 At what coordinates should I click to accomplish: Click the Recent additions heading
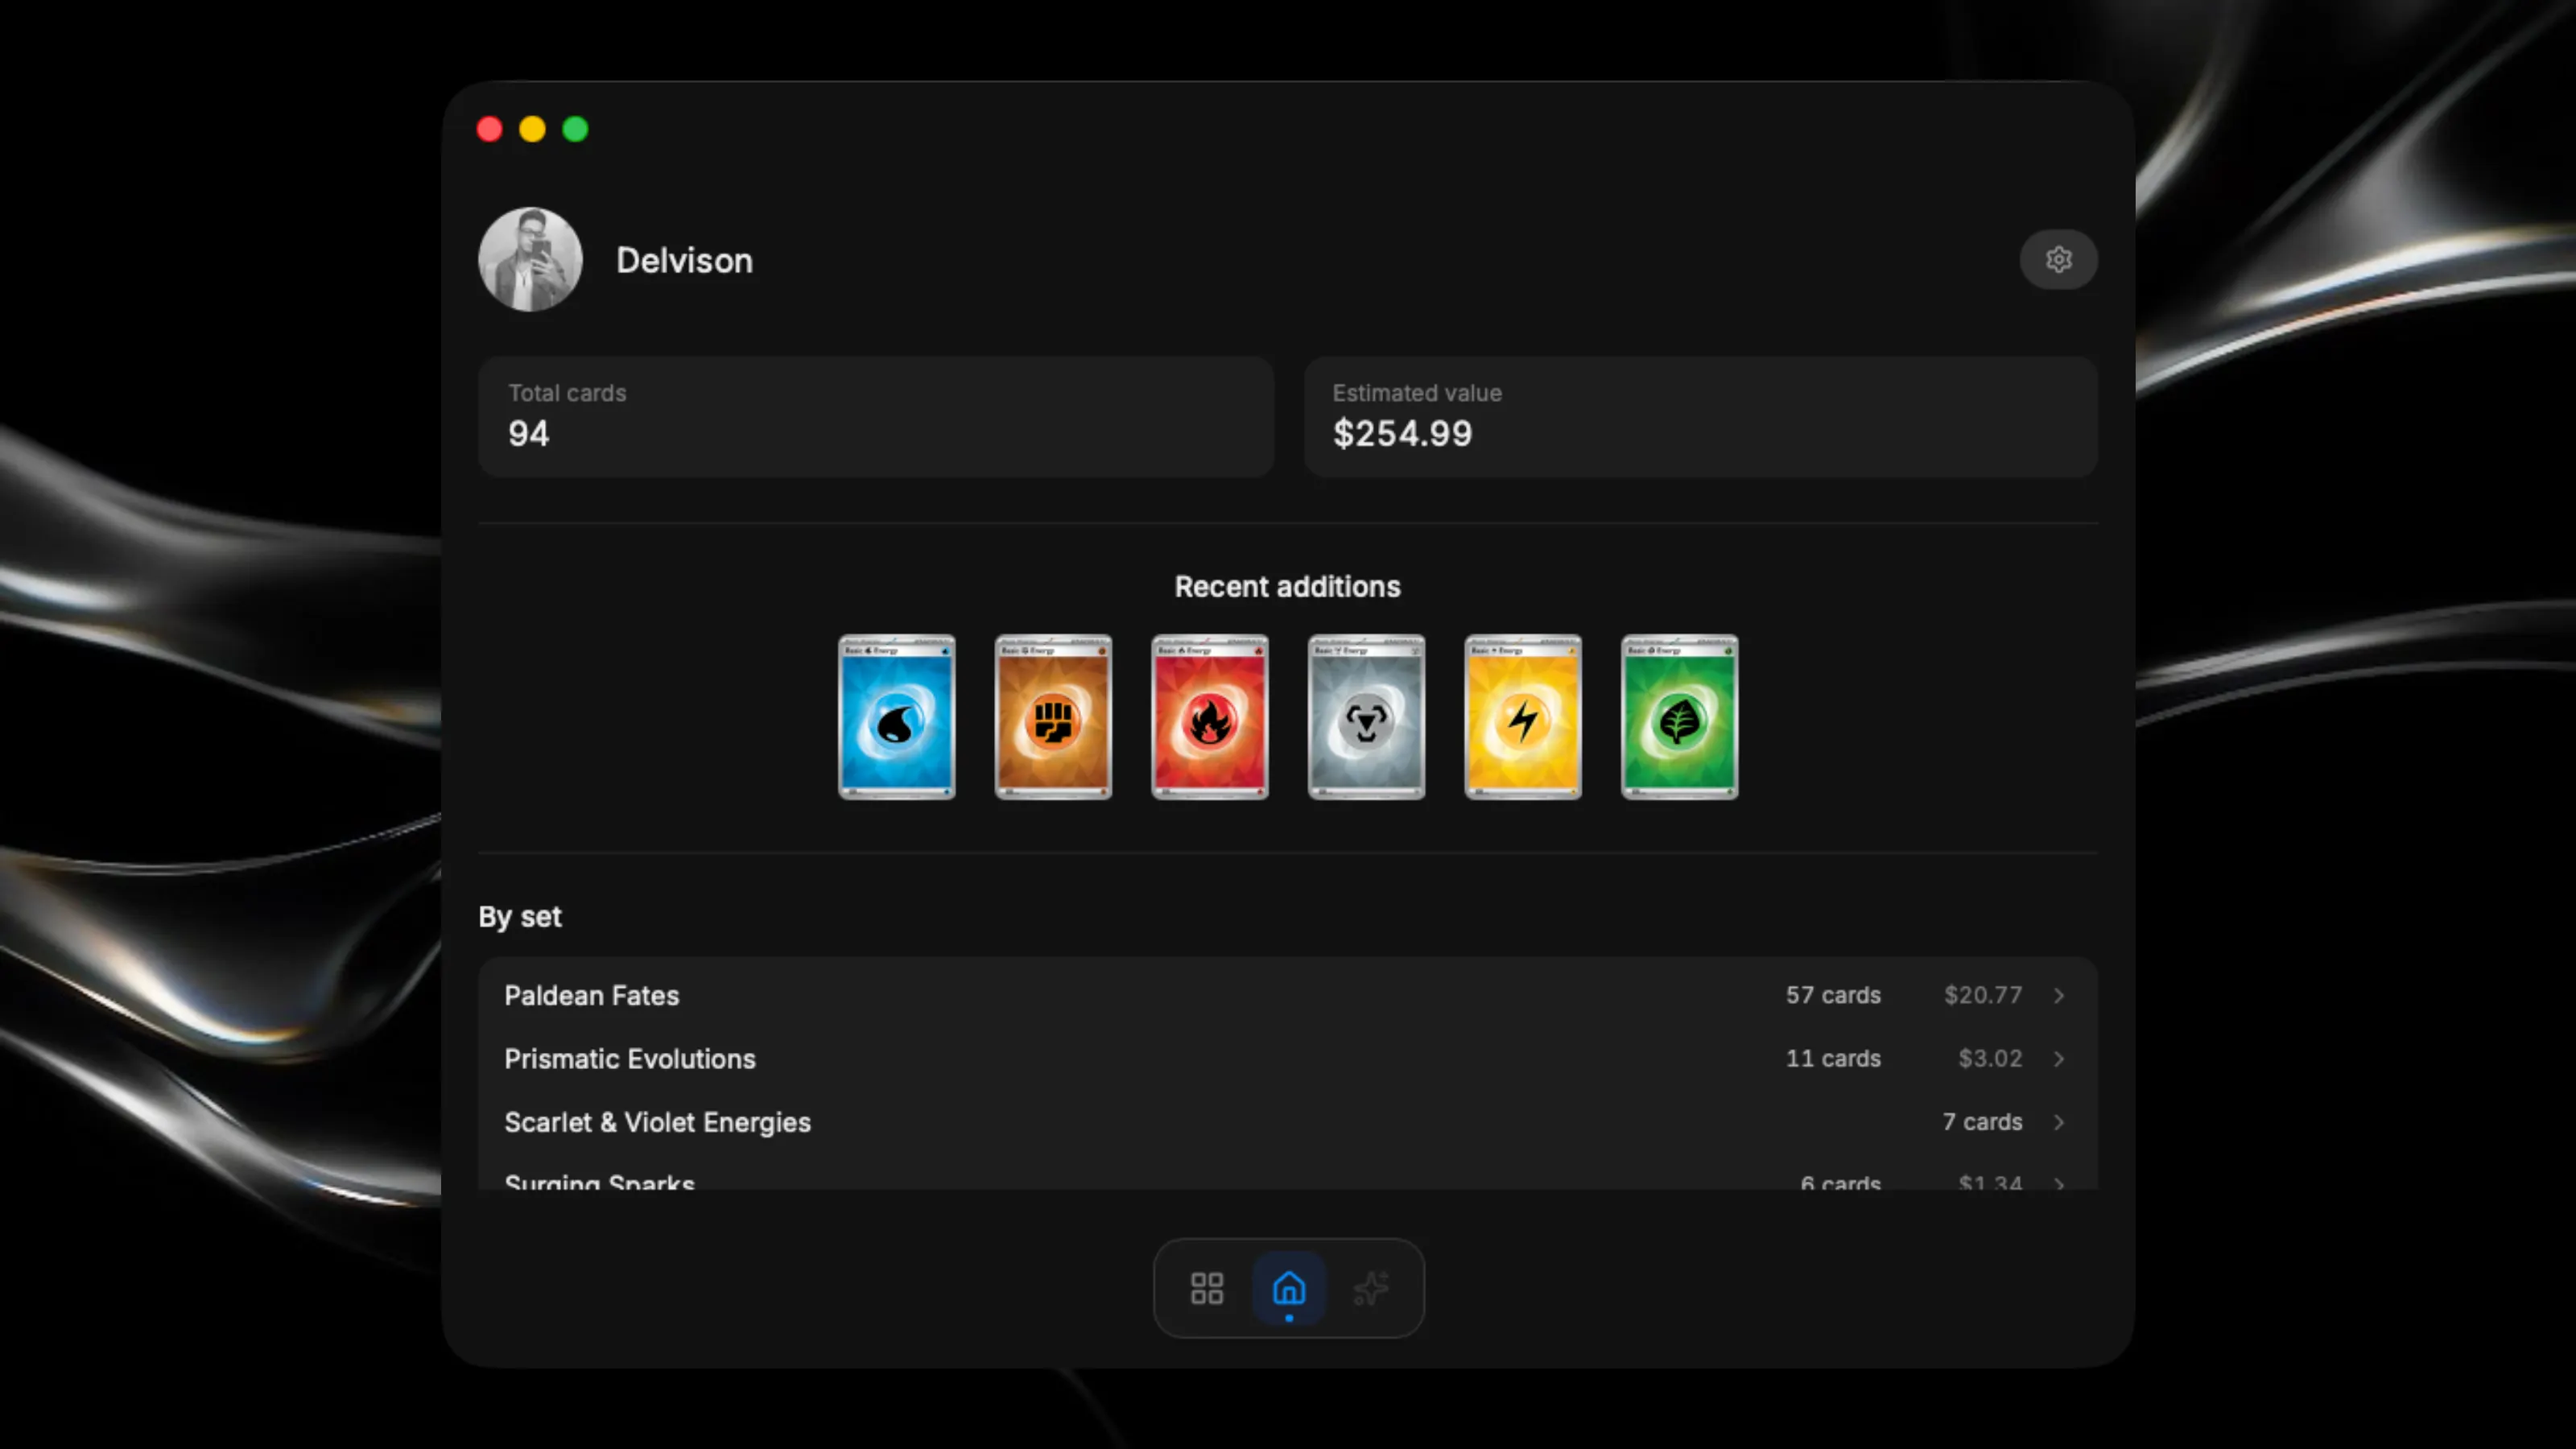point(1287,587)
